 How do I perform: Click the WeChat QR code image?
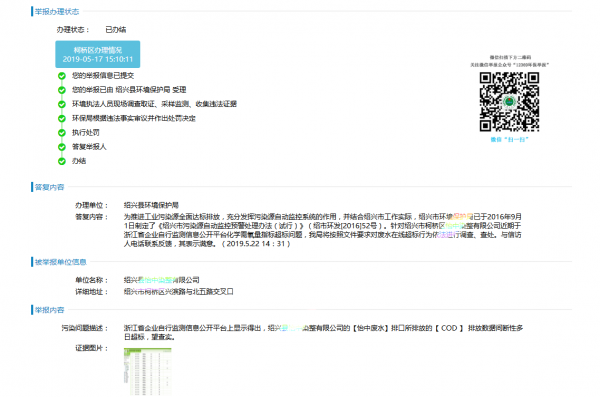[x=509, y=102]
